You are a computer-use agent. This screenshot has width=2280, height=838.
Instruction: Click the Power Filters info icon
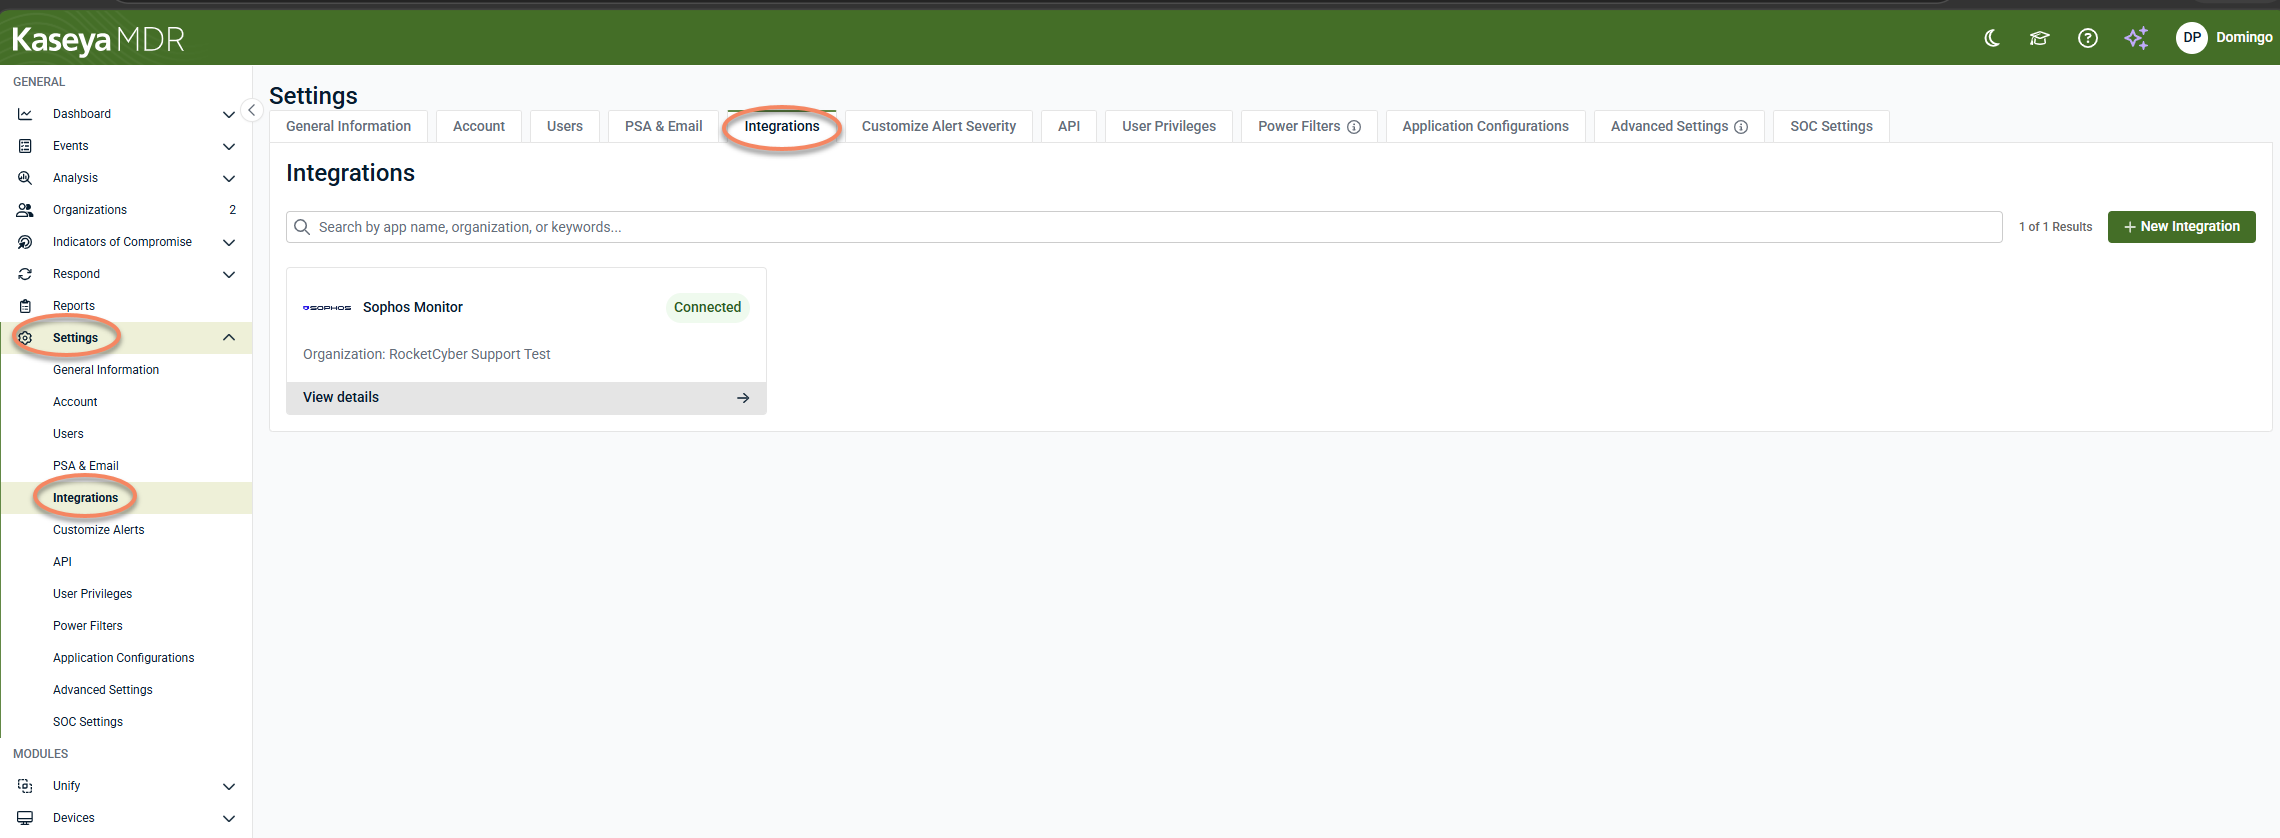[1354, 127]
